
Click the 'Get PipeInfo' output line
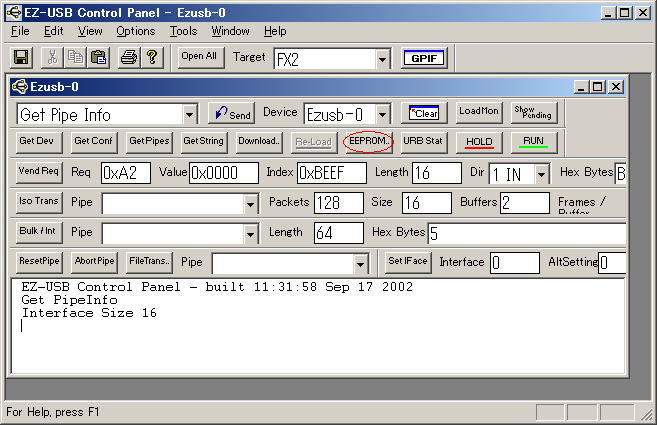(69, 300)
